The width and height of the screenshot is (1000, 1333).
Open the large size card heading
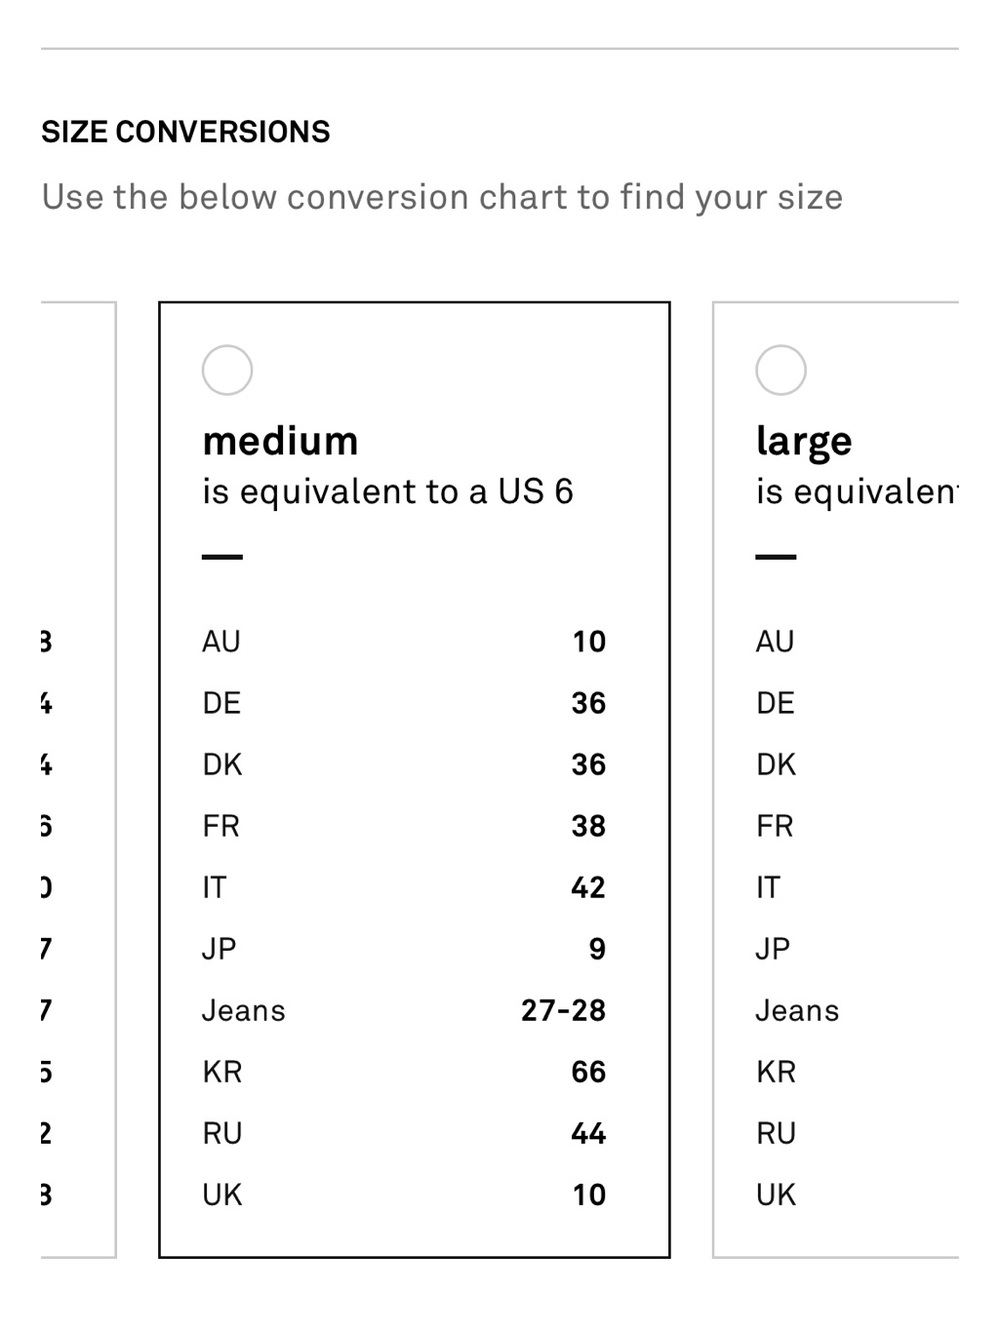(804, 442)
